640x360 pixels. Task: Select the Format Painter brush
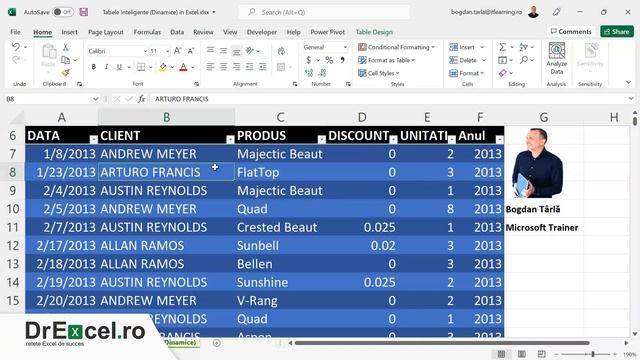coord(65,73)
